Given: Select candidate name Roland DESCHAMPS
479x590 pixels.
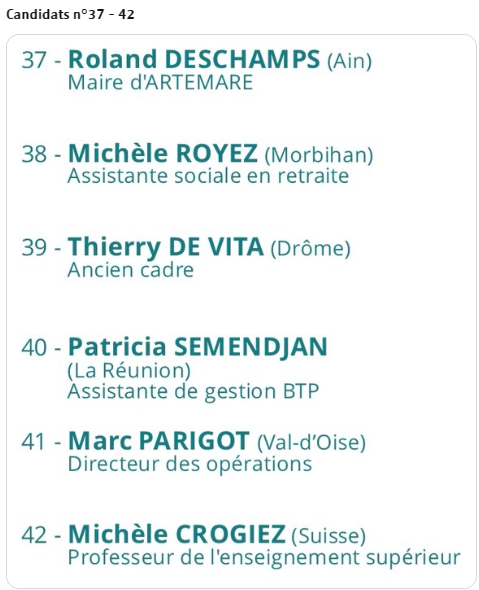Looking at the screenshot, I should (x=194, y=59).
